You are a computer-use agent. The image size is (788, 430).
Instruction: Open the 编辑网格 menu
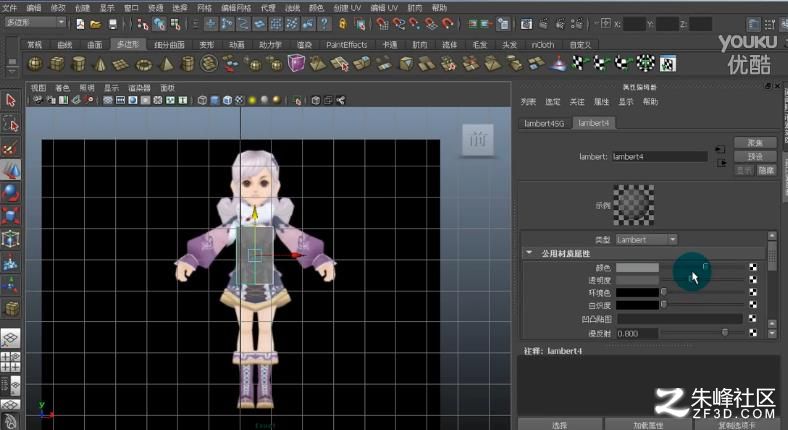click(236, 8)
